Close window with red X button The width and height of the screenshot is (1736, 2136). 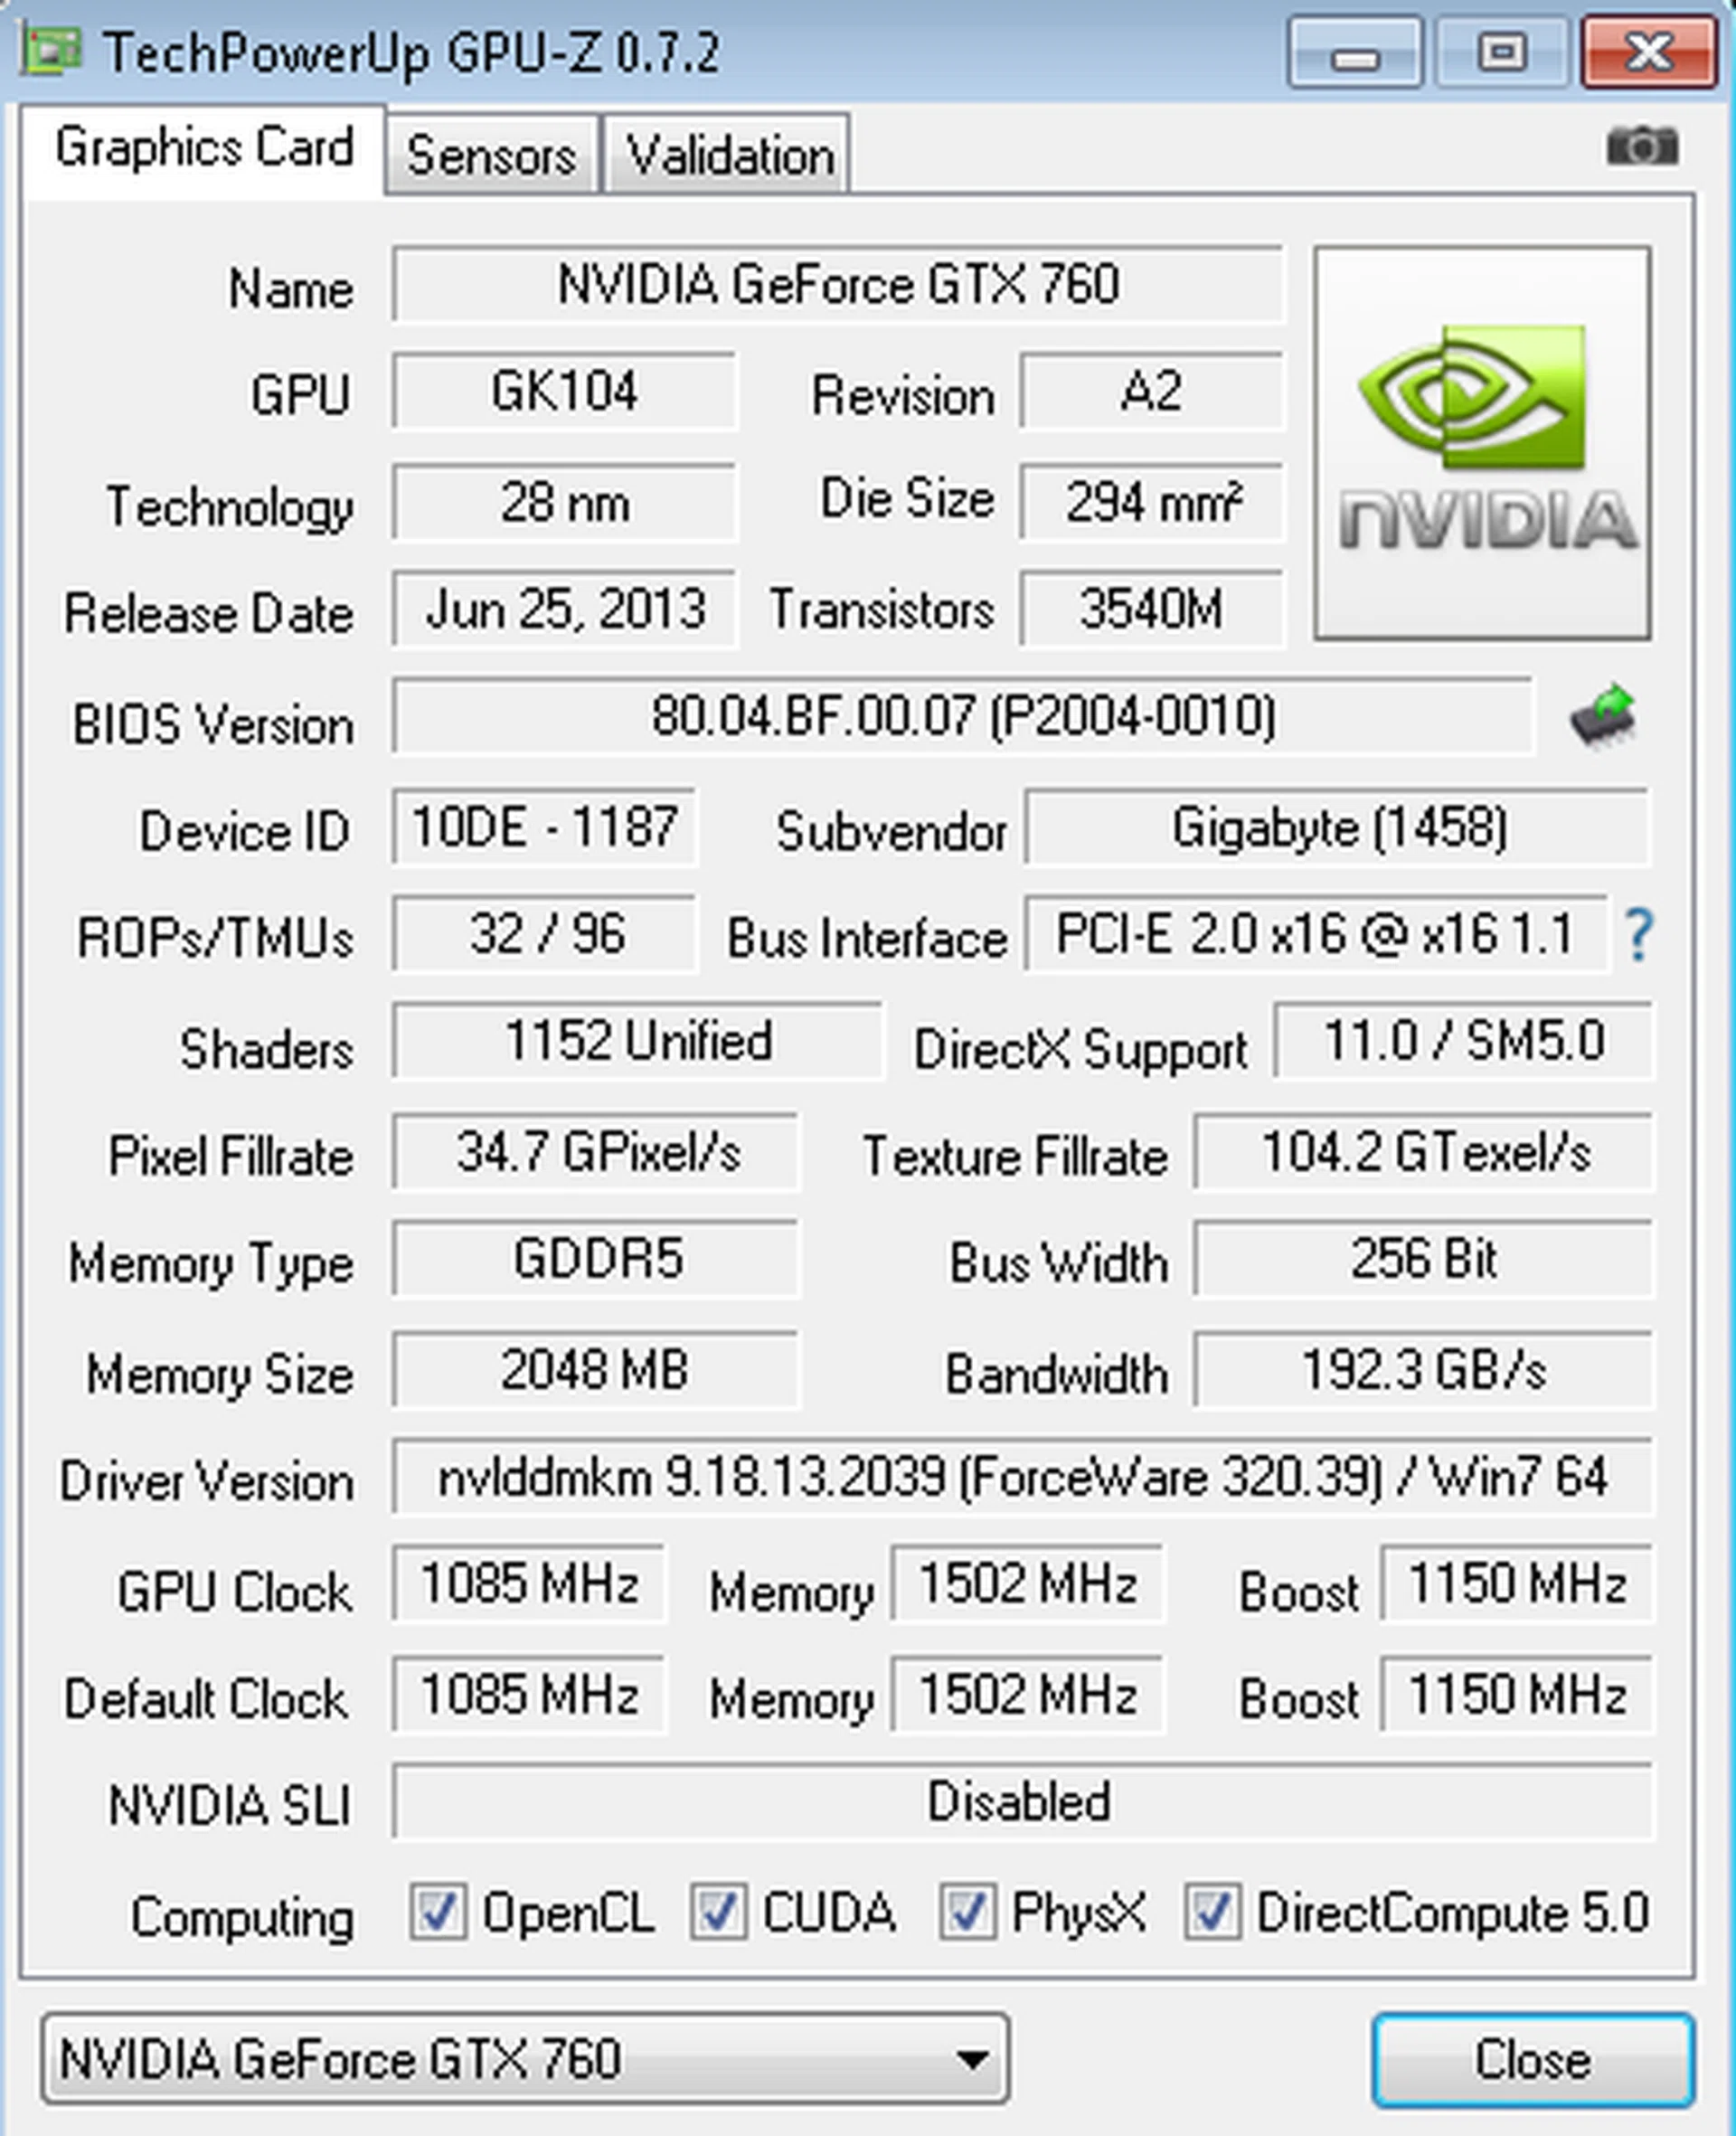click(x=1648, y=53)
